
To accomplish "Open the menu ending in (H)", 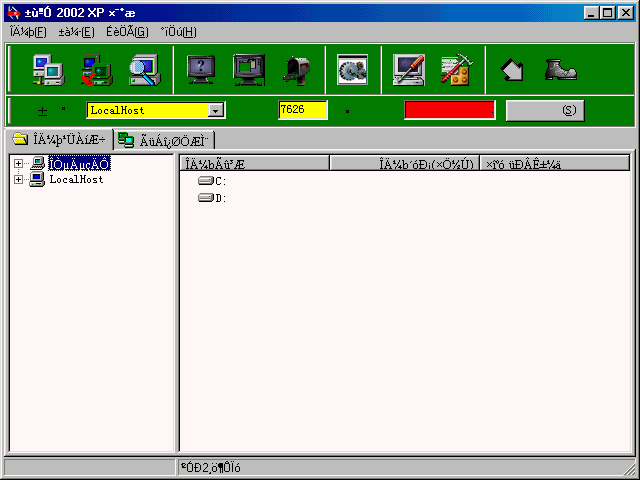I will [178, 32].
